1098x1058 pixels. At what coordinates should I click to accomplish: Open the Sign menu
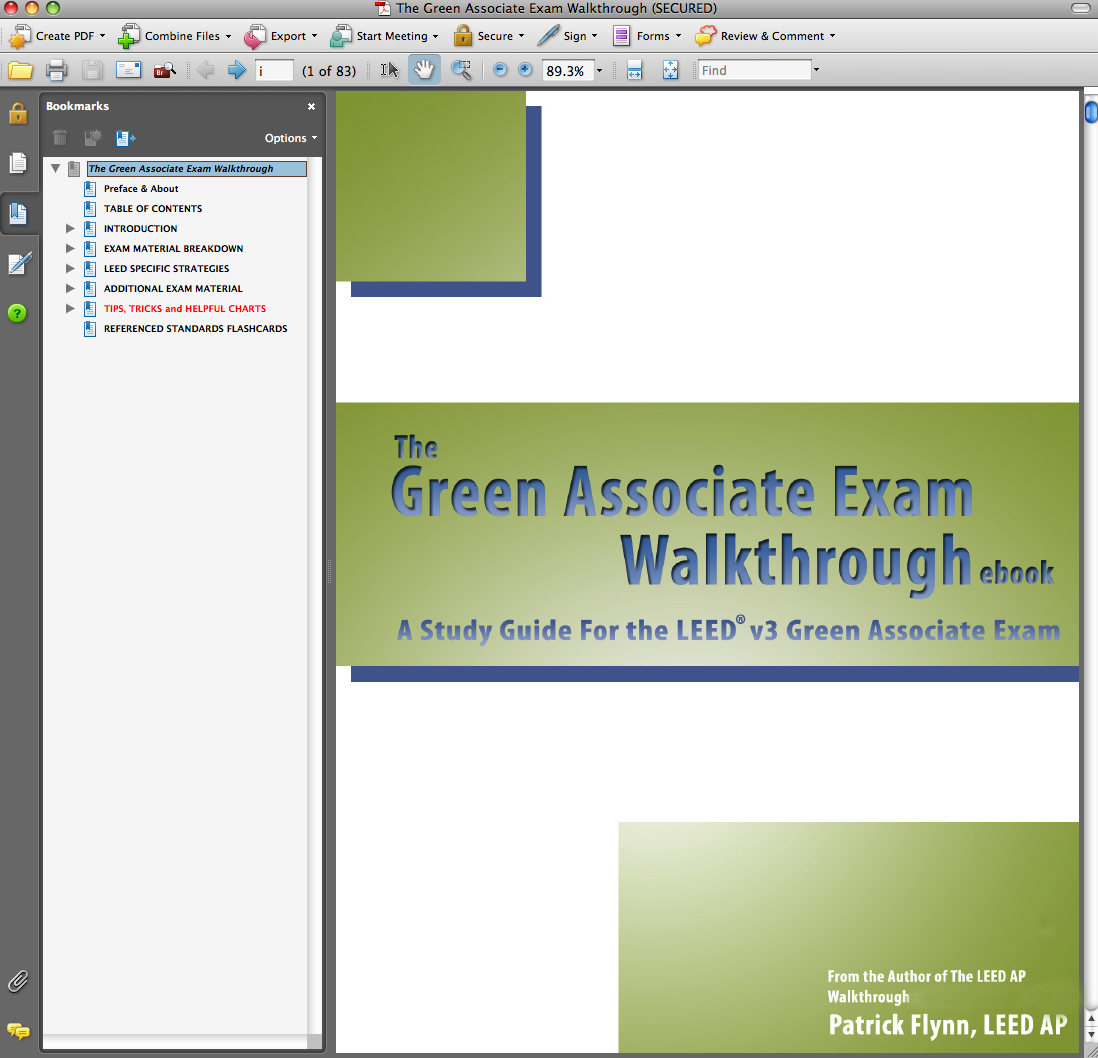click(x=567, y=36)
